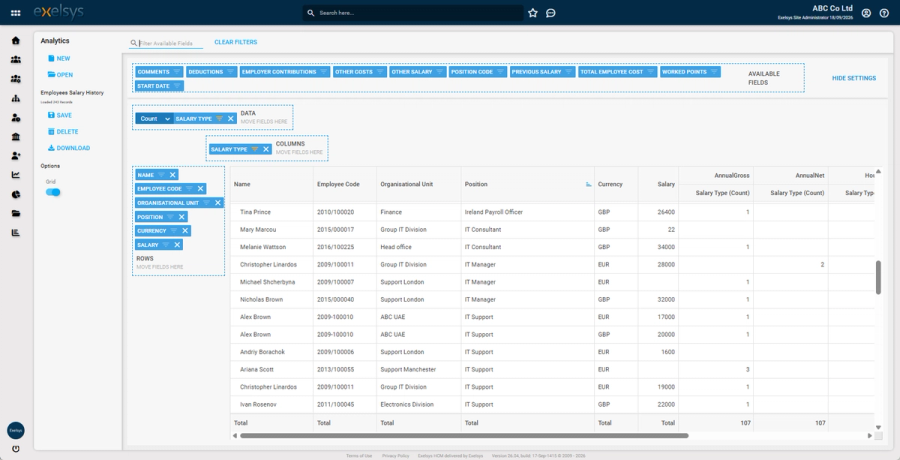Open the apps grid menu
Image resolution: width=900 pixels, height=460 pixels.
point(15,13)
